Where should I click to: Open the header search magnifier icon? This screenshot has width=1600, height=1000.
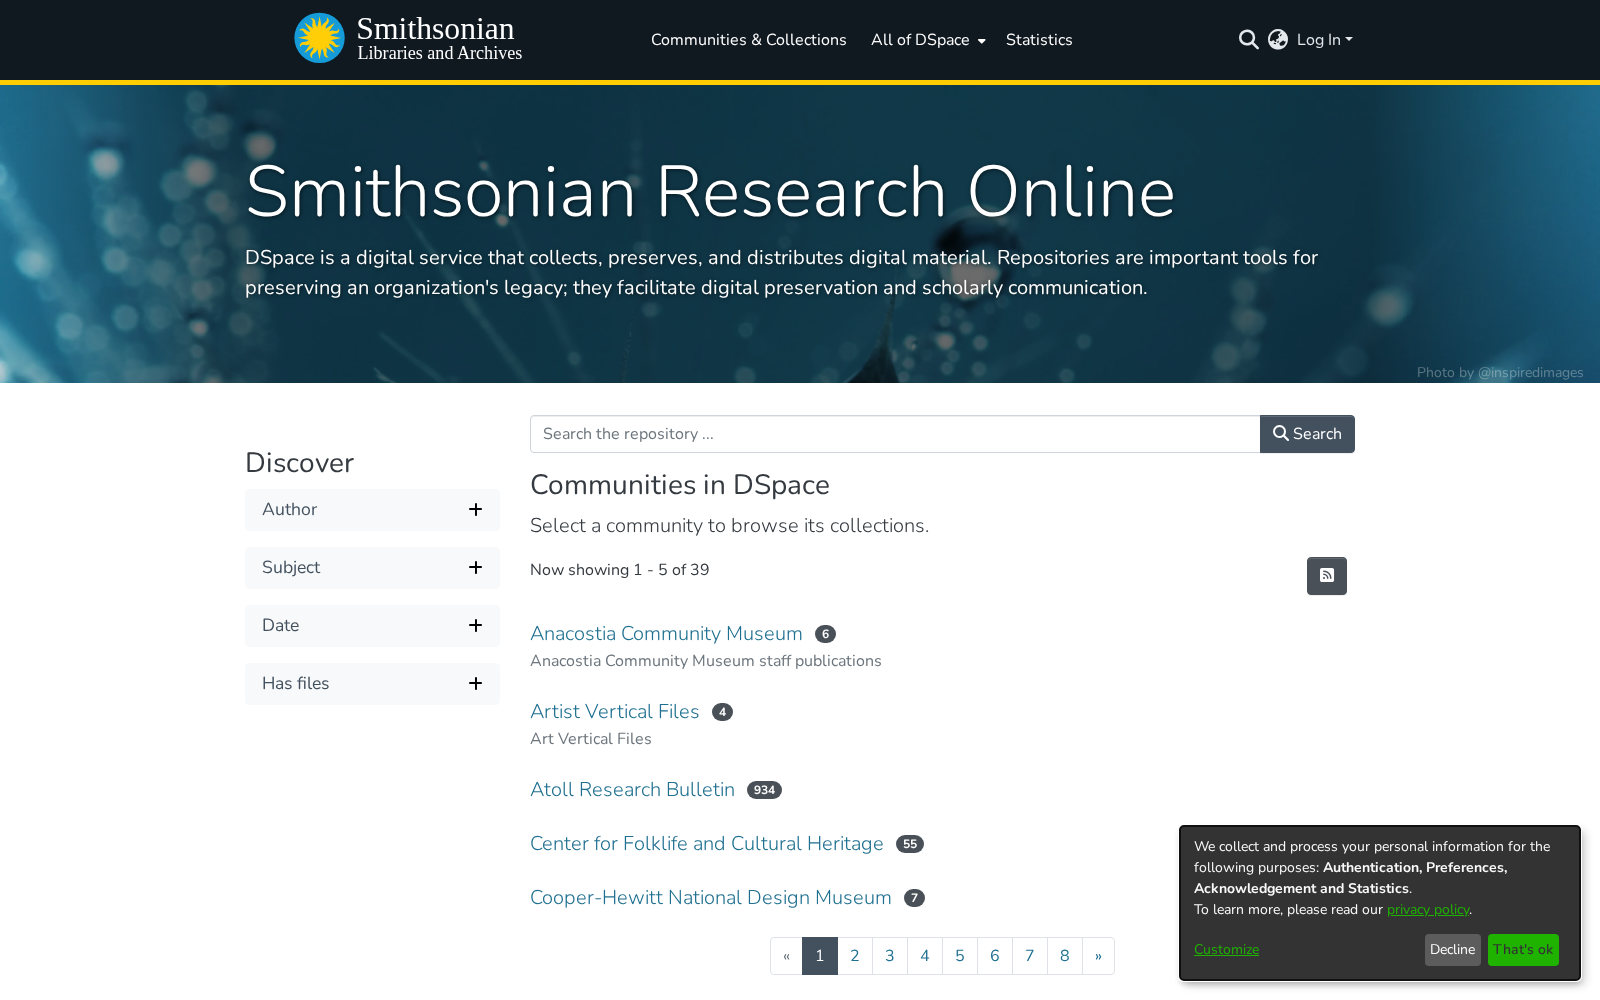[1248, 40]
